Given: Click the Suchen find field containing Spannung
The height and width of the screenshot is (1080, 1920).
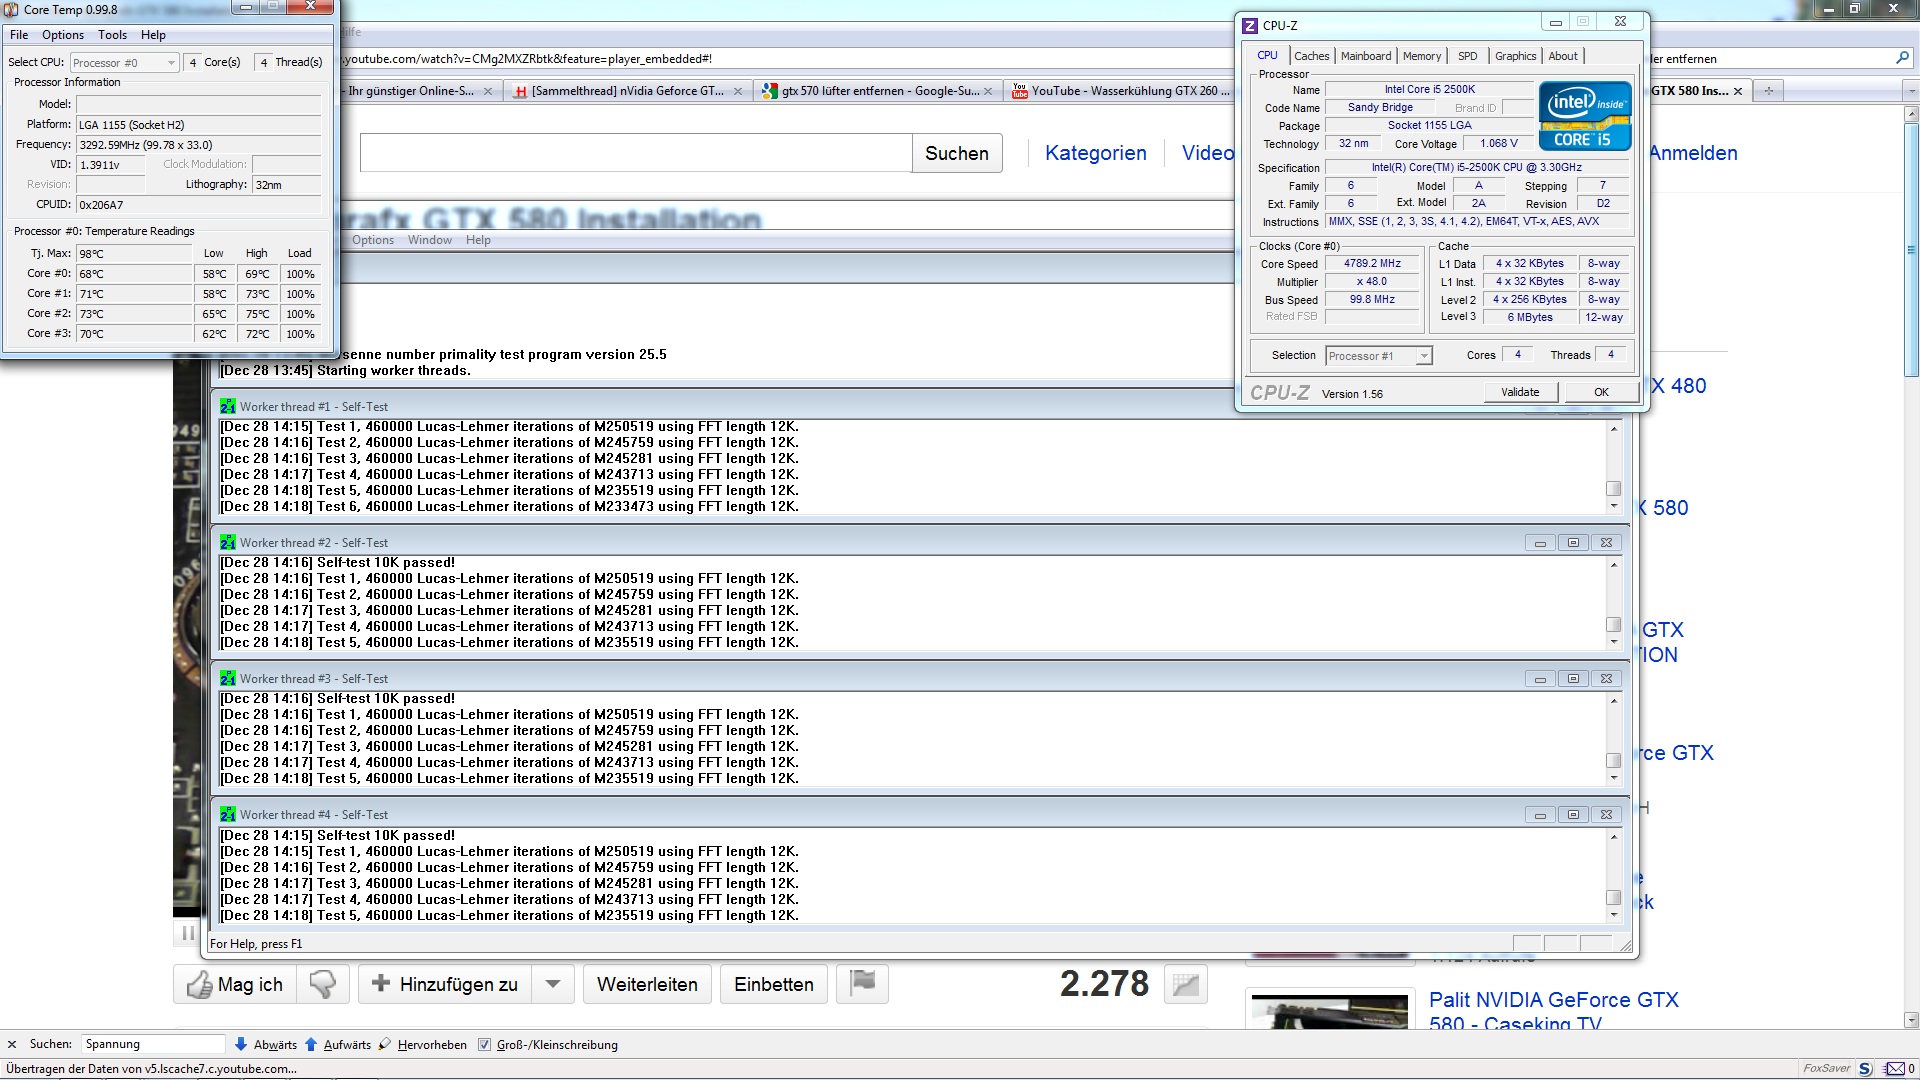Looking at the screenshot, I should pyautogui.click(x=153, y=1044).
